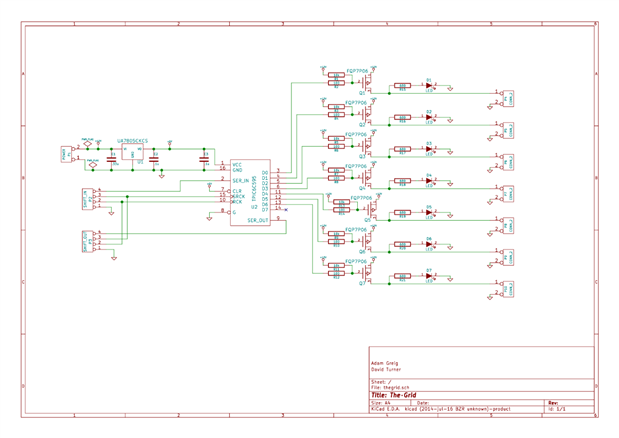Click the 'File: thegrid.sch' text

pyautogui.click(x=390, y=387)
